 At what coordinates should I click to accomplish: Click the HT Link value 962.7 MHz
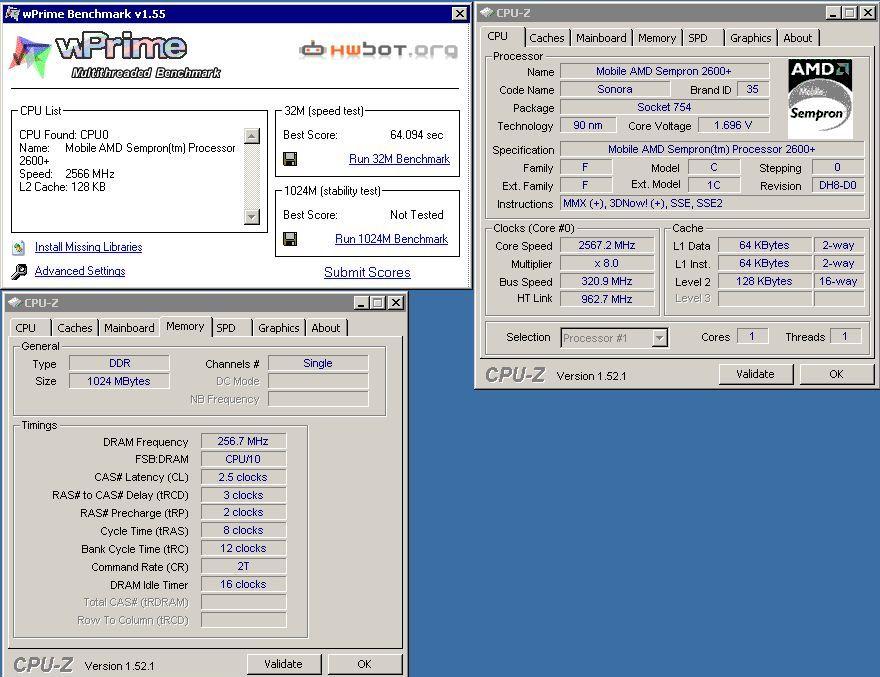pos(607,299)
